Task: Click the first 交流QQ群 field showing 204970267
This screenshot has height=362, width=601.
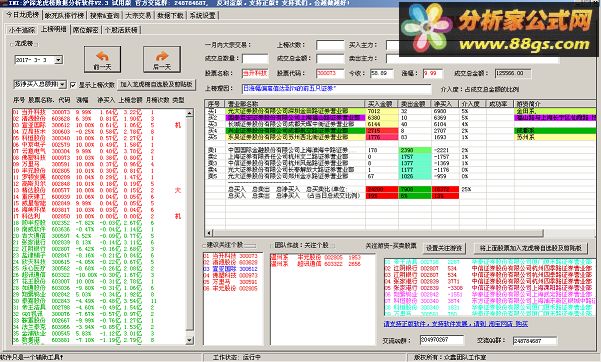Action: pos(442,340)
